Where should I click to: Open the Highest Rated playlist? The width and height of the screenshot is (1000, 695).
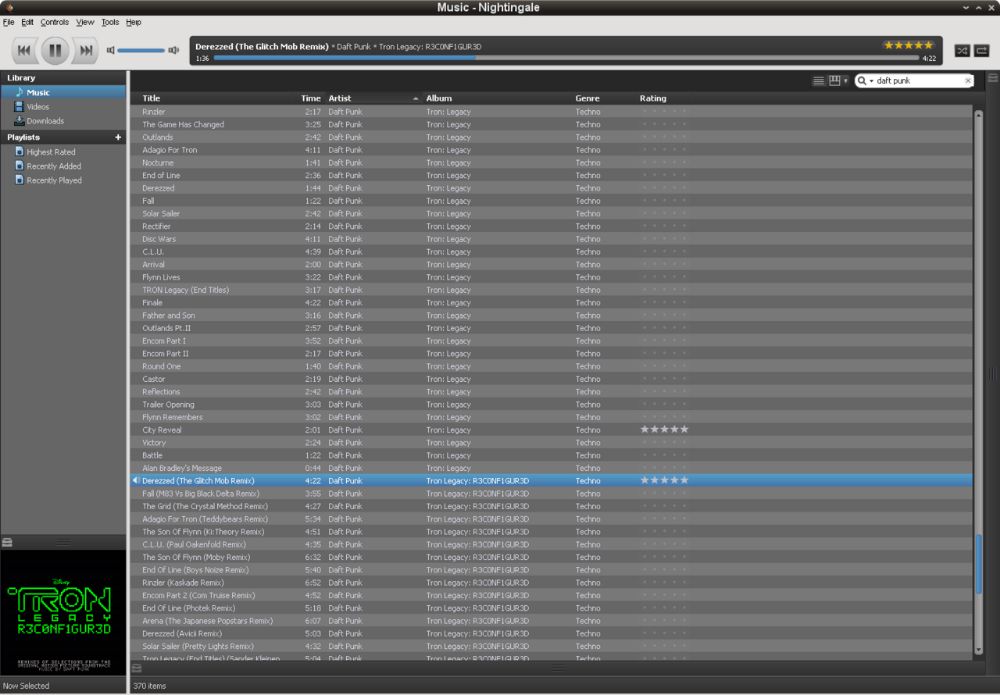coord(63,152)
